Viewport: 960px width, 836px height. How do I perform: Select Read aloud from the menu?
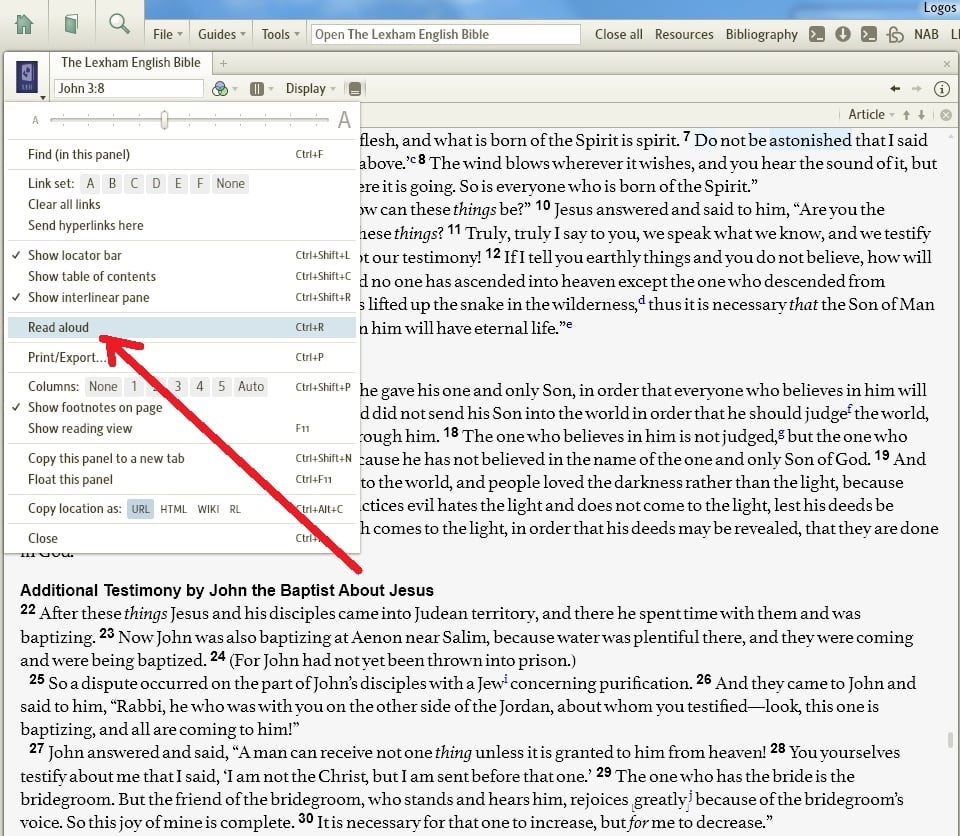click(x=58, y=327)
